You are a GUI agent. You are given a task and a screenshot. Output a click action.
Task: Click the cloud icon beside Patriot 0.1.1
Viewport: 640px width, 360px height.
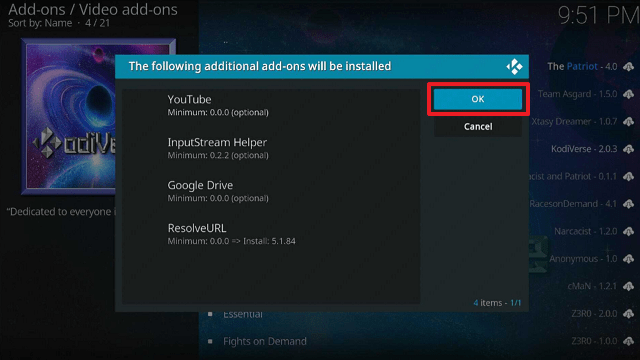(629, 176)
